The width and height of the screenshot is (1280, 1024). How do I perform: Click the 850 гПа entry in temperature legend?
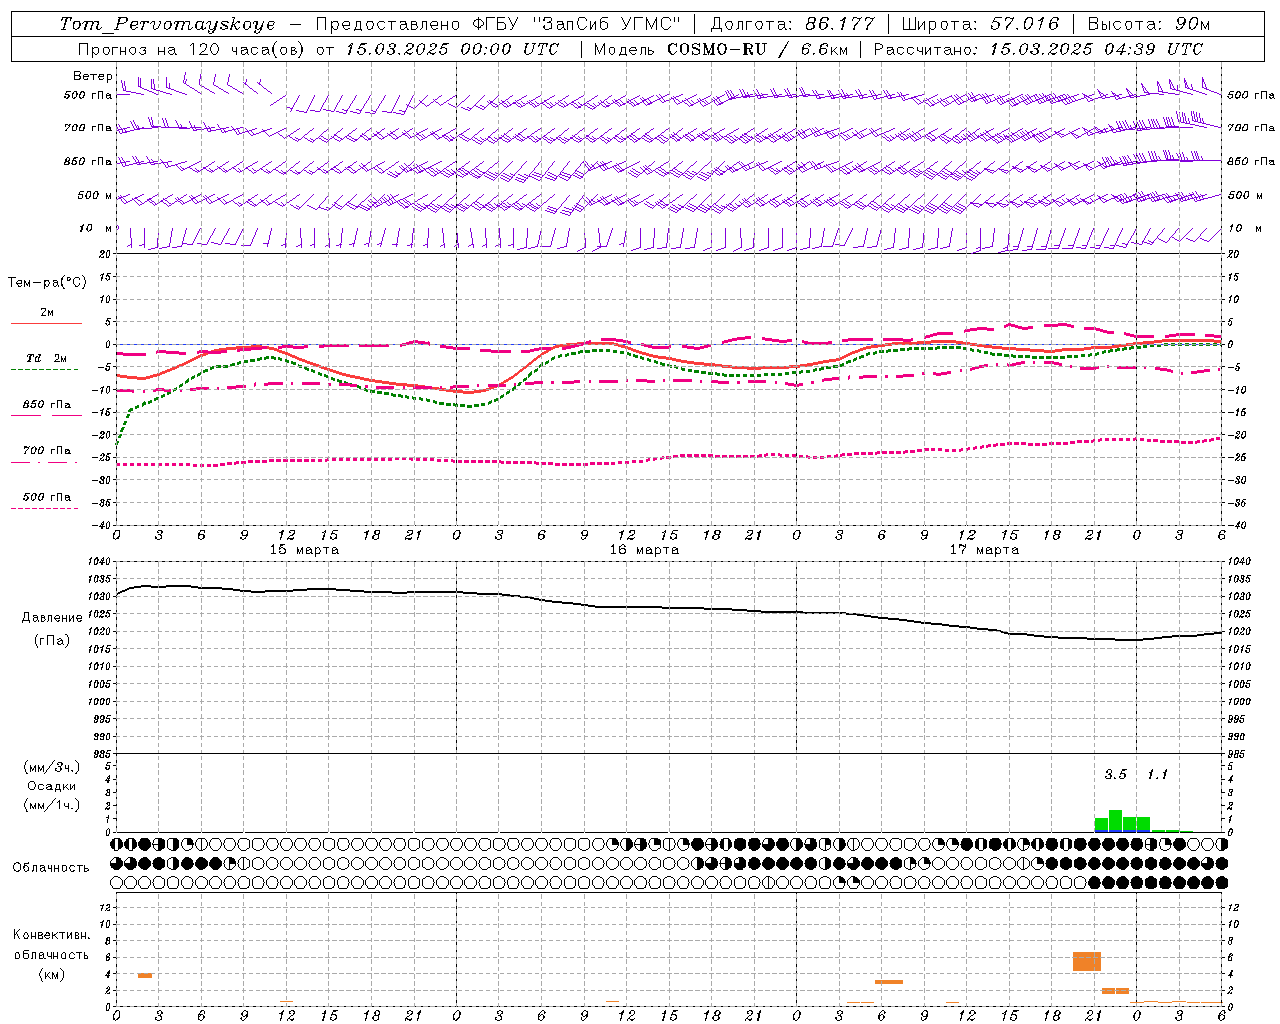46,405
